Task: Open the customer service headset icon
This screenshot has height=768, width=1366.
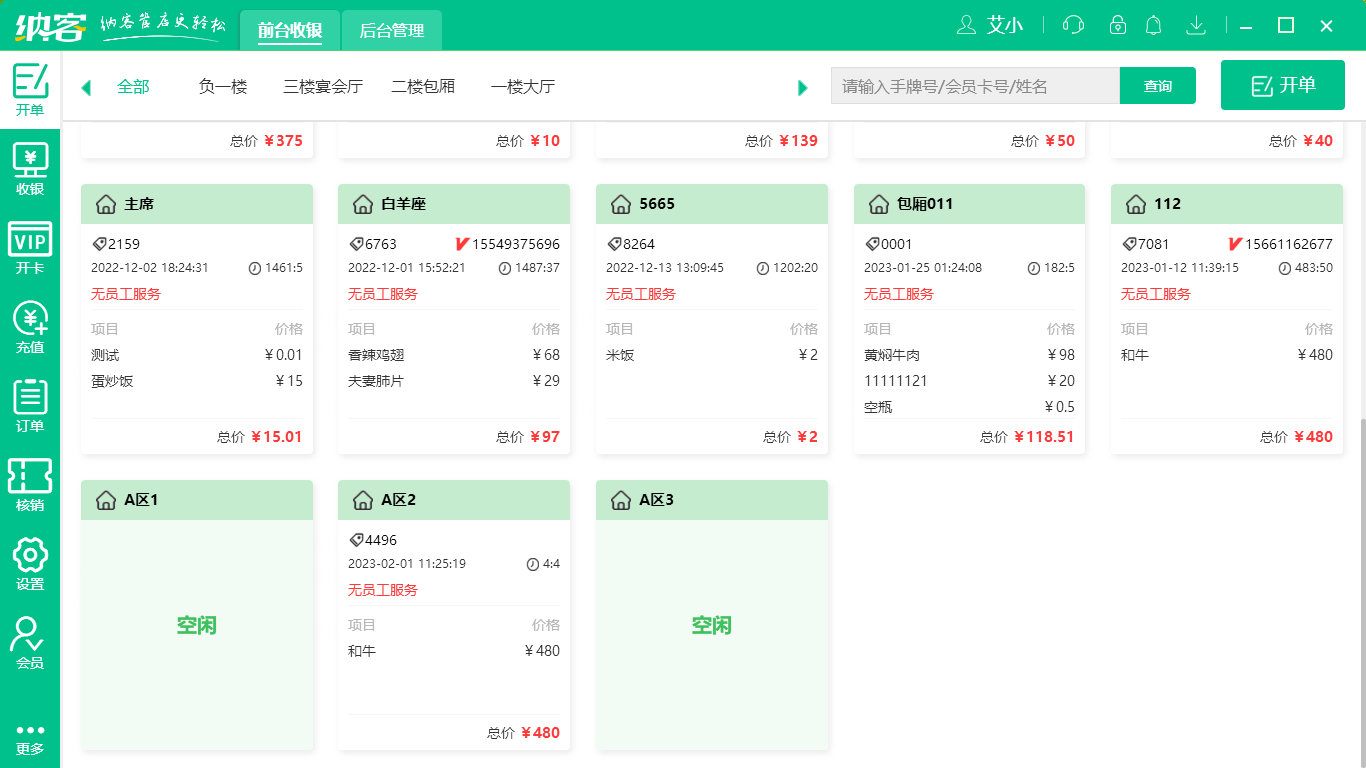Action: click(1073, 25)
